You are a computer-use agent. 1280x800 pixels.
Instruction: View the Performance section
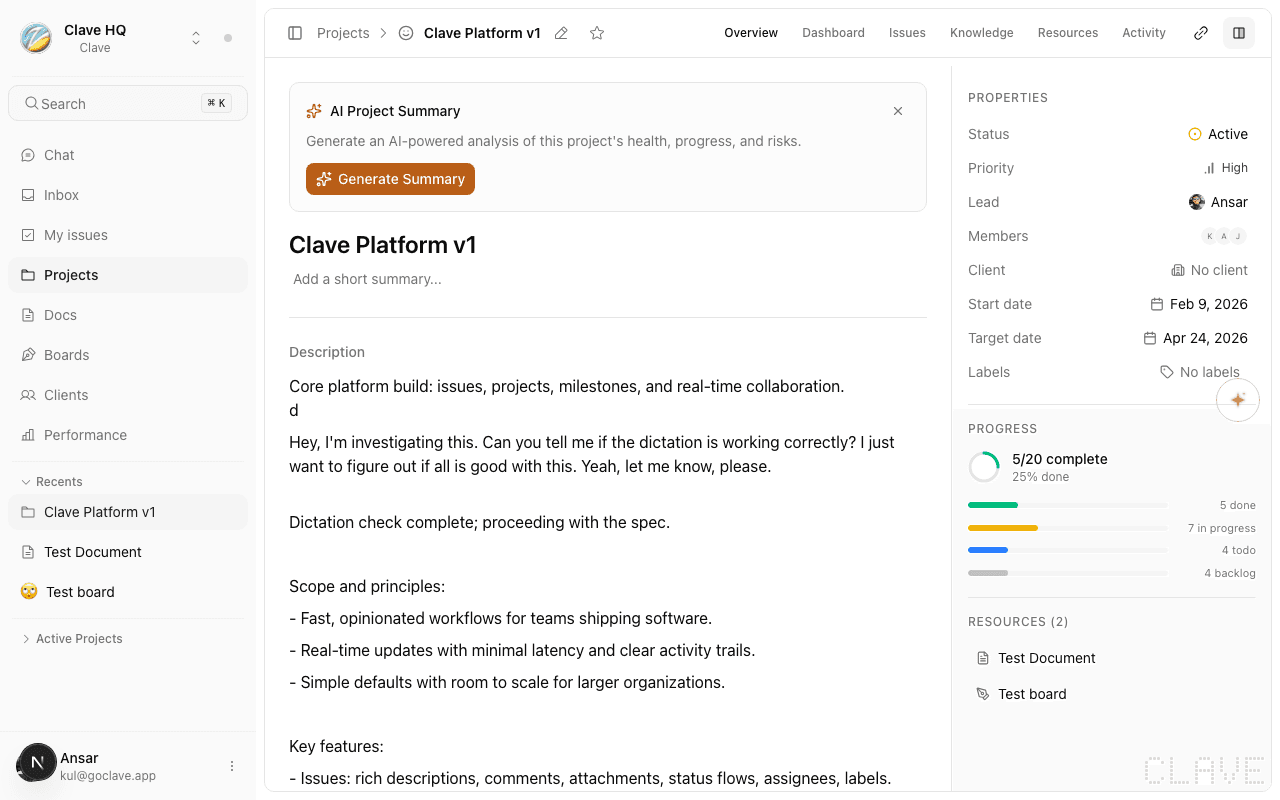(x=85, y=435)
